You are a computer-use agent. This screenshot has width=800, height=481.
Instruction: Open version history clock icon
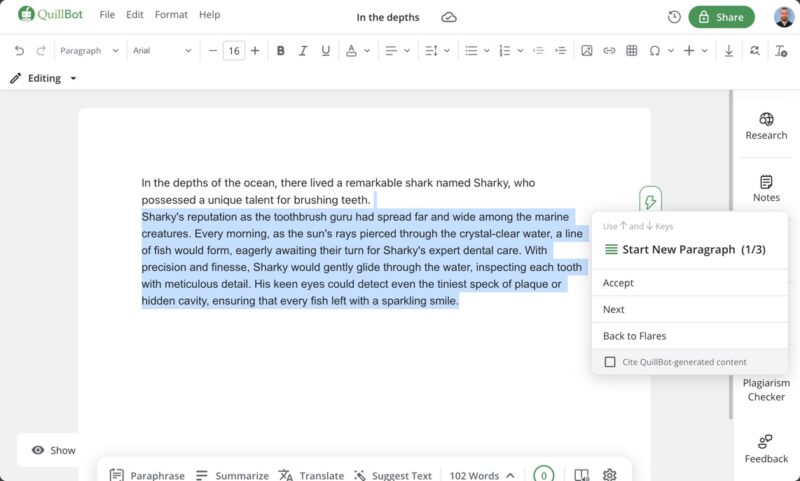point(674,17)
